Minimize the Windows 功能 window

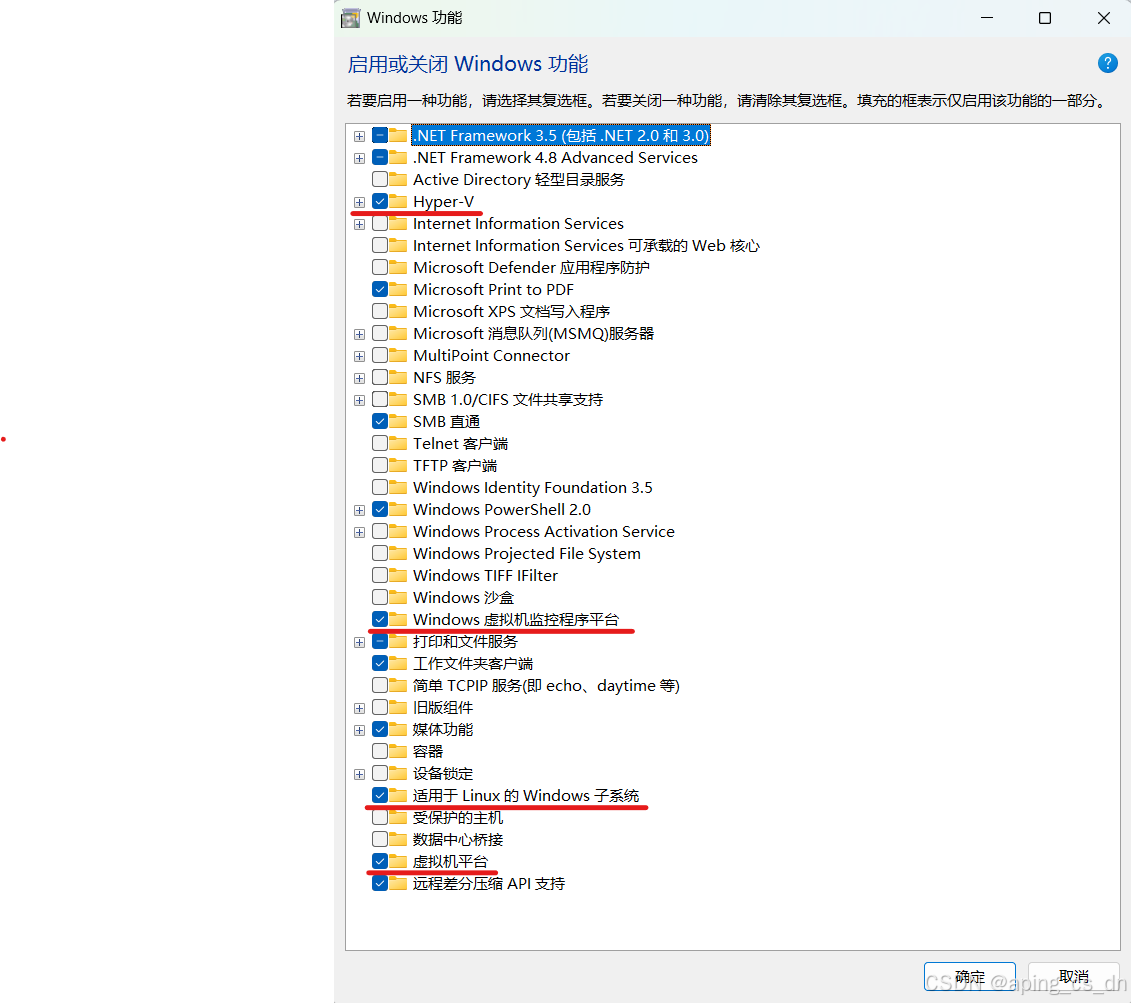pyautogui.click(x=987, y=18)
